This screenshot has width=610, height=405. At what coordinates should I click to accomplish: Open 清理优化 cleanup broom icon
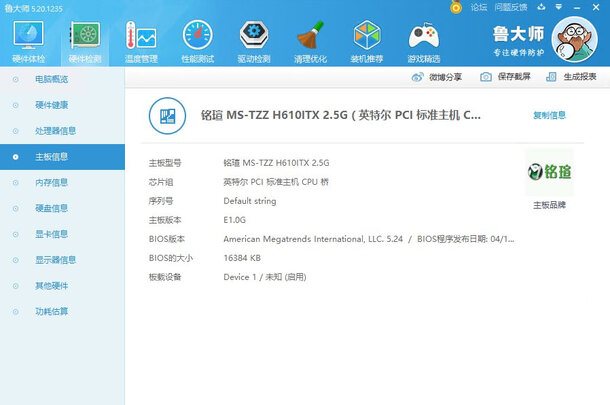[x=310, y=40]
